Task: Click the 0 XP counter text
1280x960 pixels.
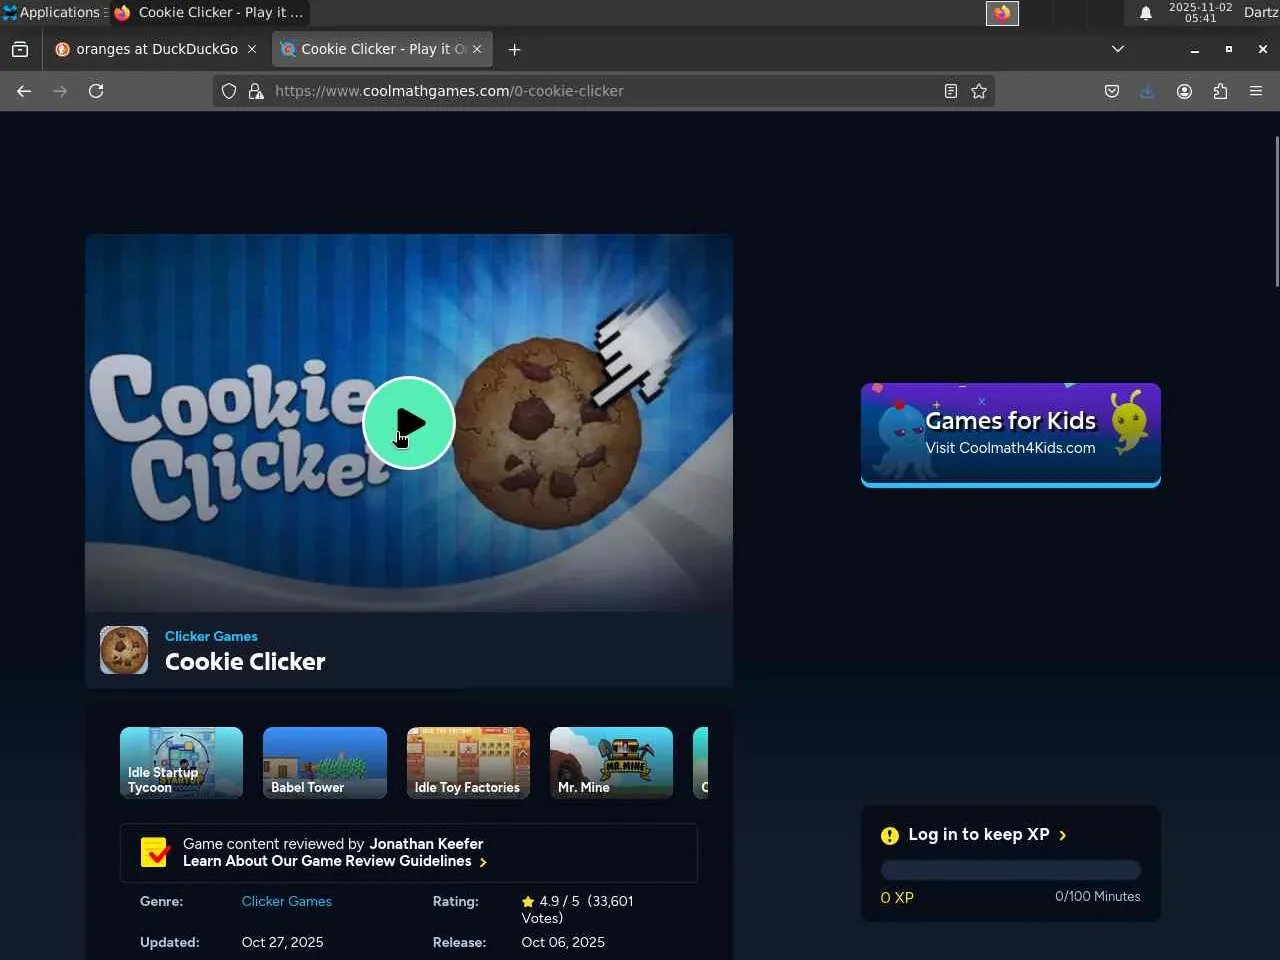Action: pos(897,898)
